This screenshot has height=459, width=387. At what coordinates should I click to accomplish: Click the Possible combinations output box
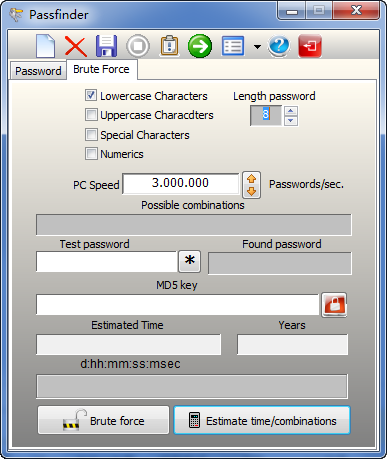tap(193, 225)
